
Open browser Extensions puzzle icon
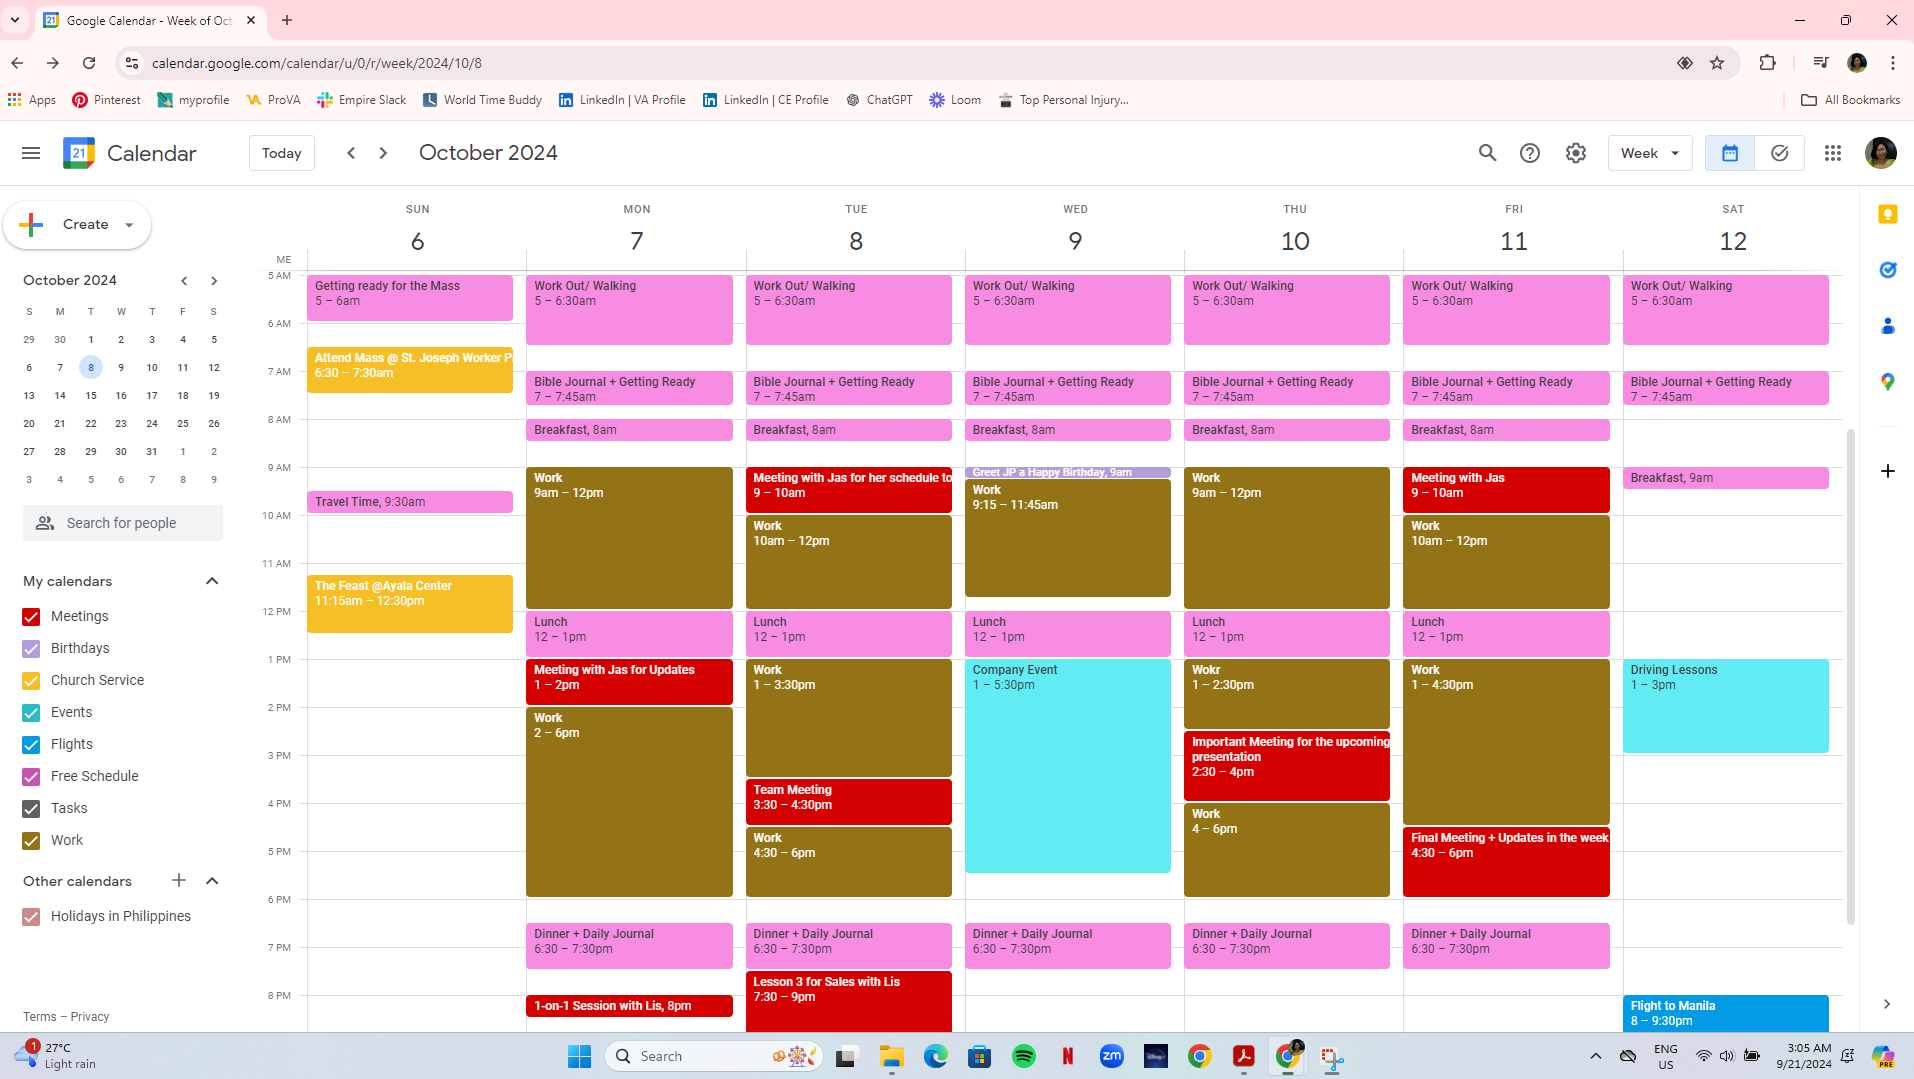[1768, 63]
